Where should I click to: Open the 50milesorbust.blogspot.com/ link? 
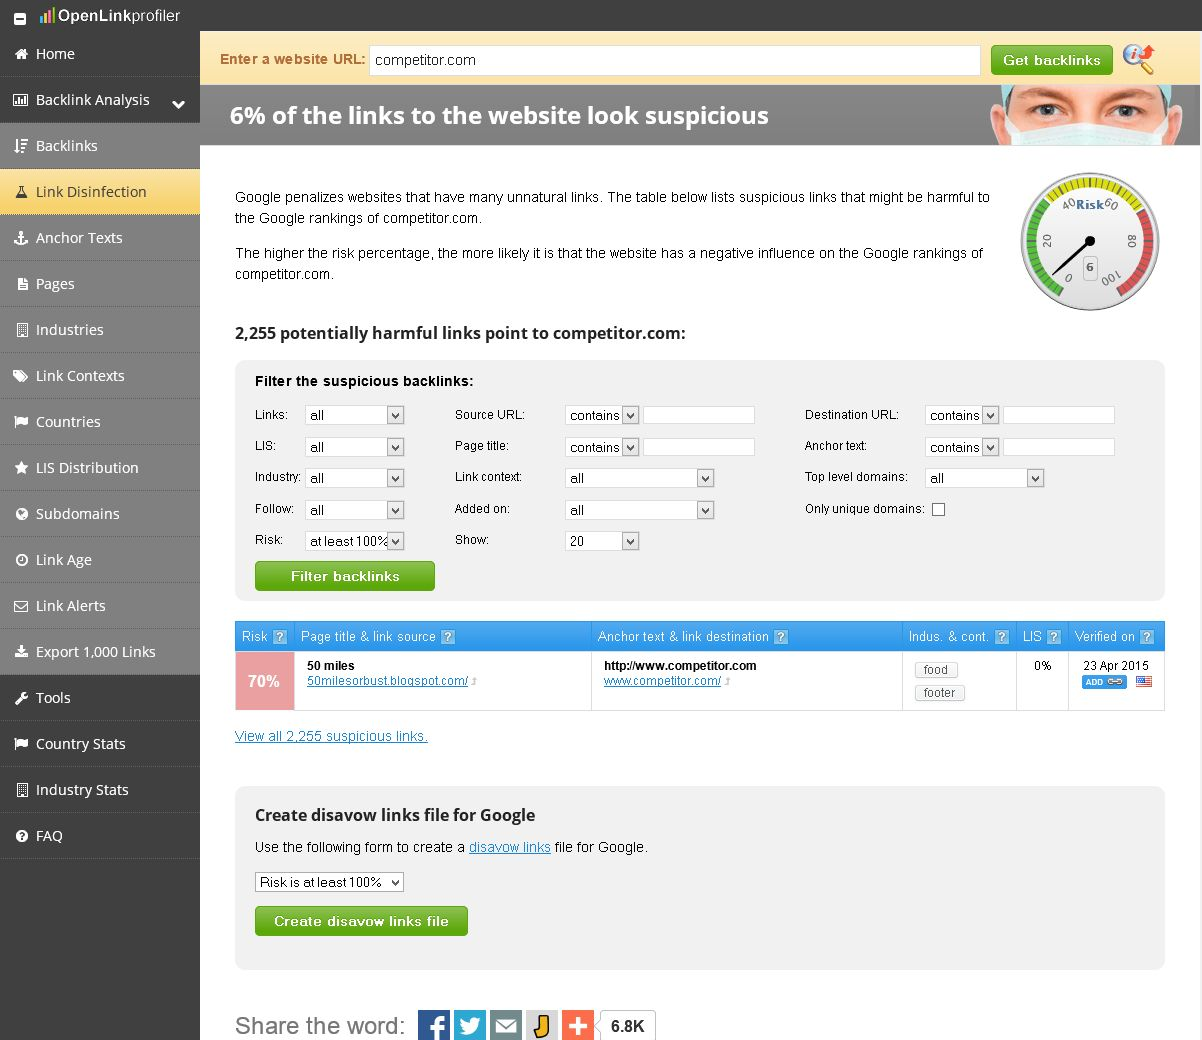387,681
